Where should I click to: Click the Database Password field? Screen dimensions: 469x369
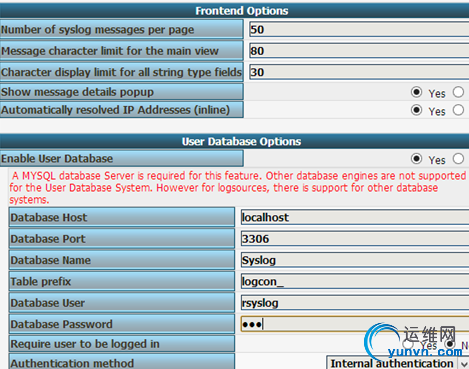(355, 324)
